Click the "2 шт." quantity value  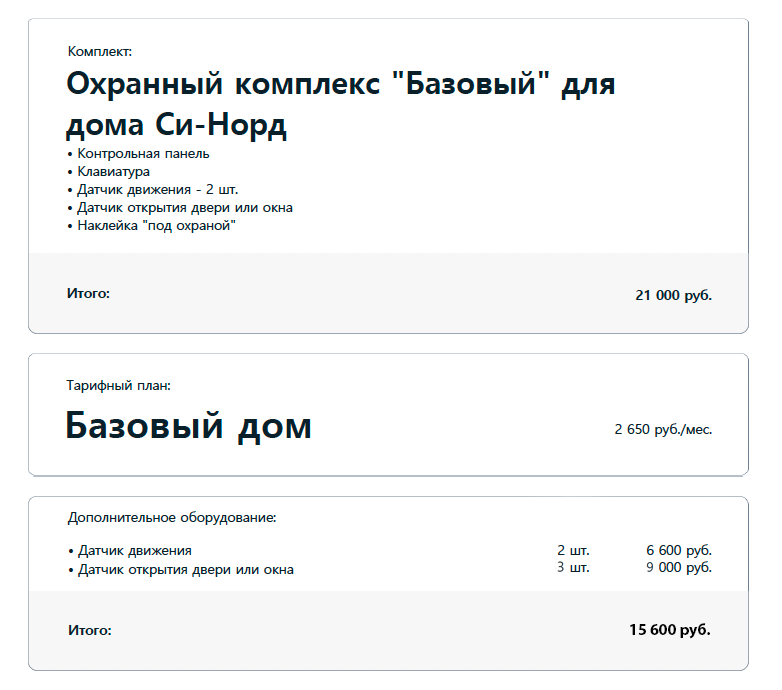(x=573, y=551)
